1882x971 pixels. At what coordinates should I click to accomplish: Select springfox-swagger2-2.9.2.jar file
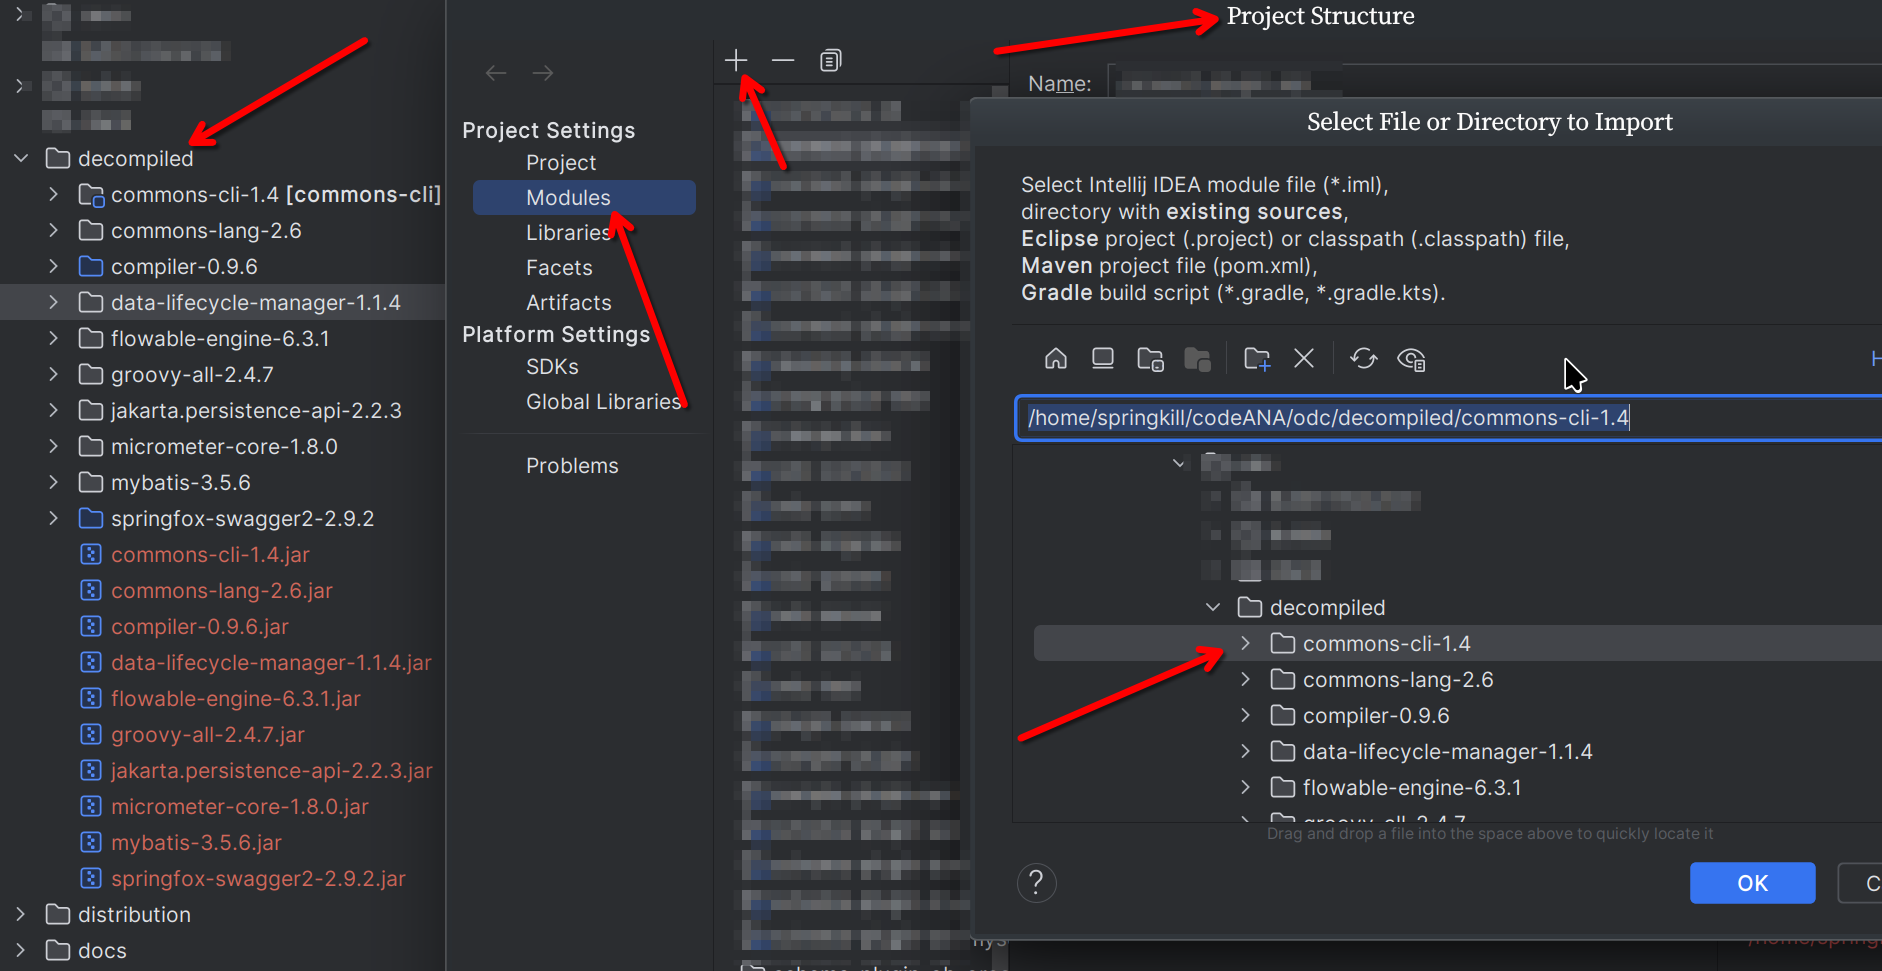(x=258, y=879)
